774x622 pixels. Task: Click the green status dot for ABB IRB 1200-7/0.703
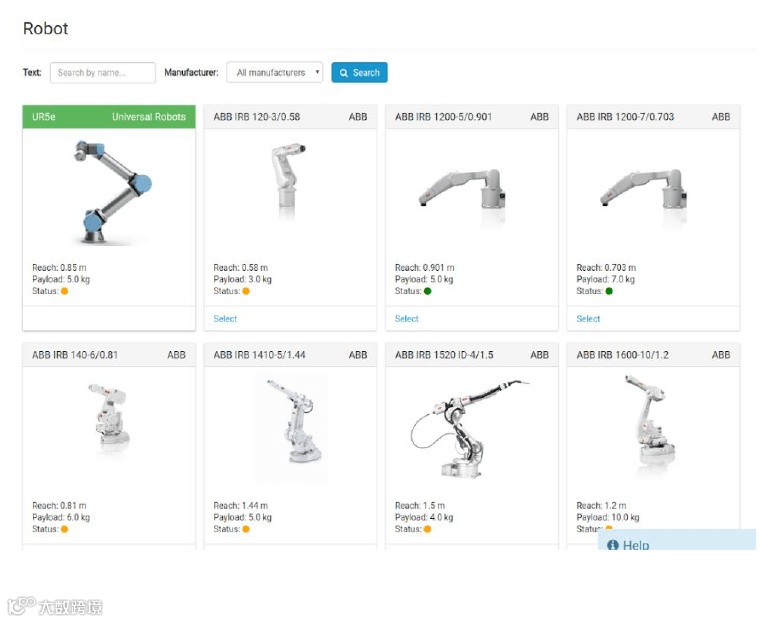tap(609, 291)
